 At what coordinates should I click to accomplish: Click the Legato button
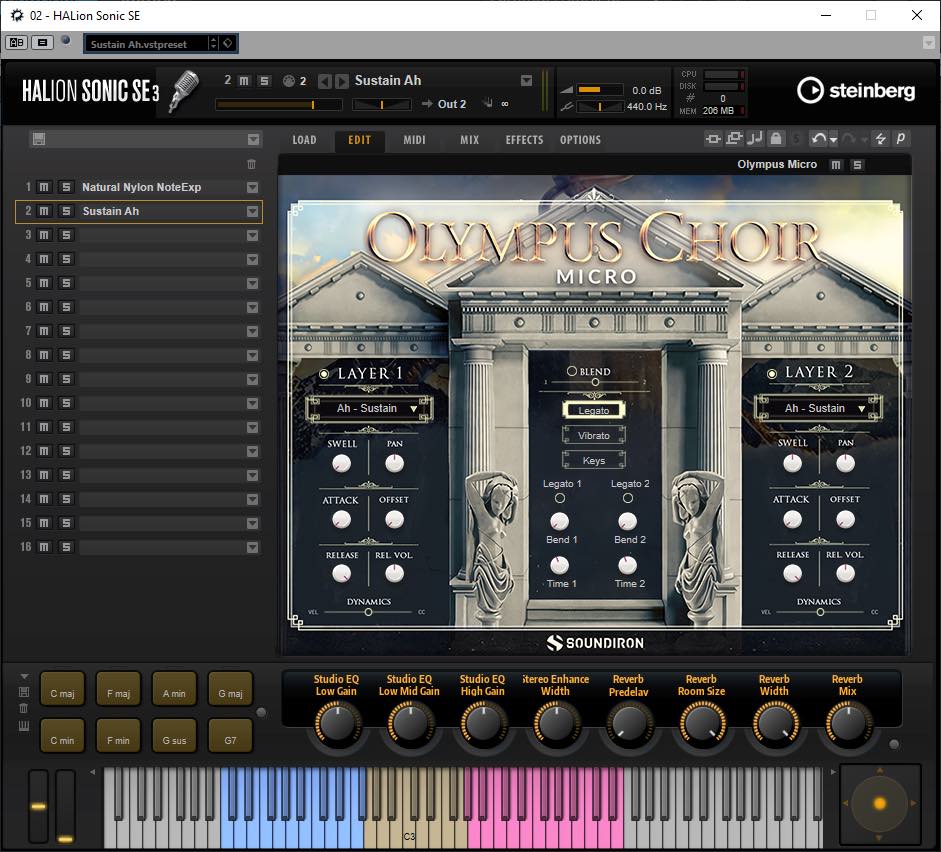594,410
